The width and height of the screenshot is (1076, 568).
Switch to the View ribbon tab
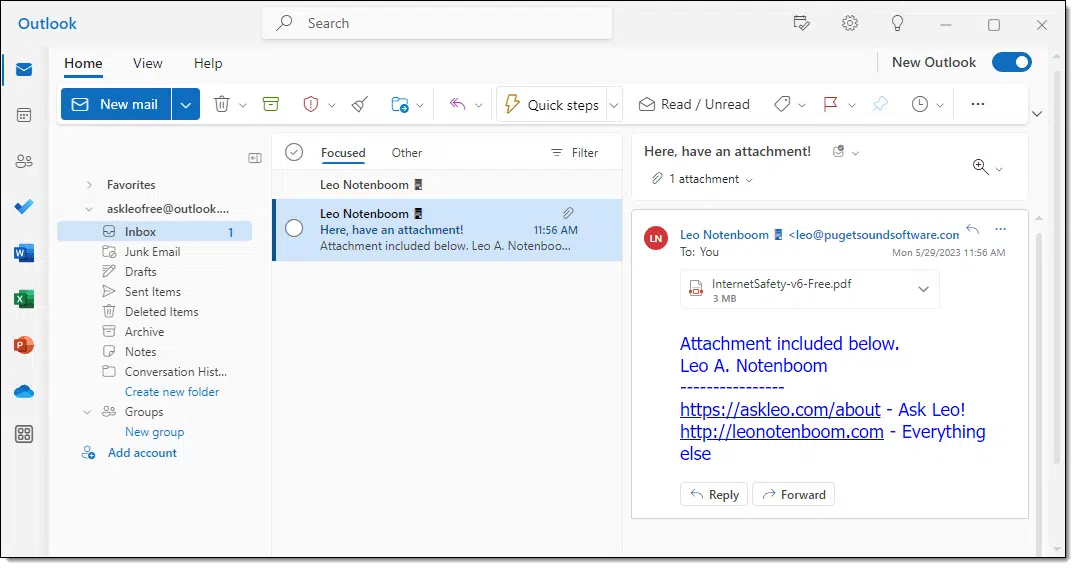click(x=148, y=63)
